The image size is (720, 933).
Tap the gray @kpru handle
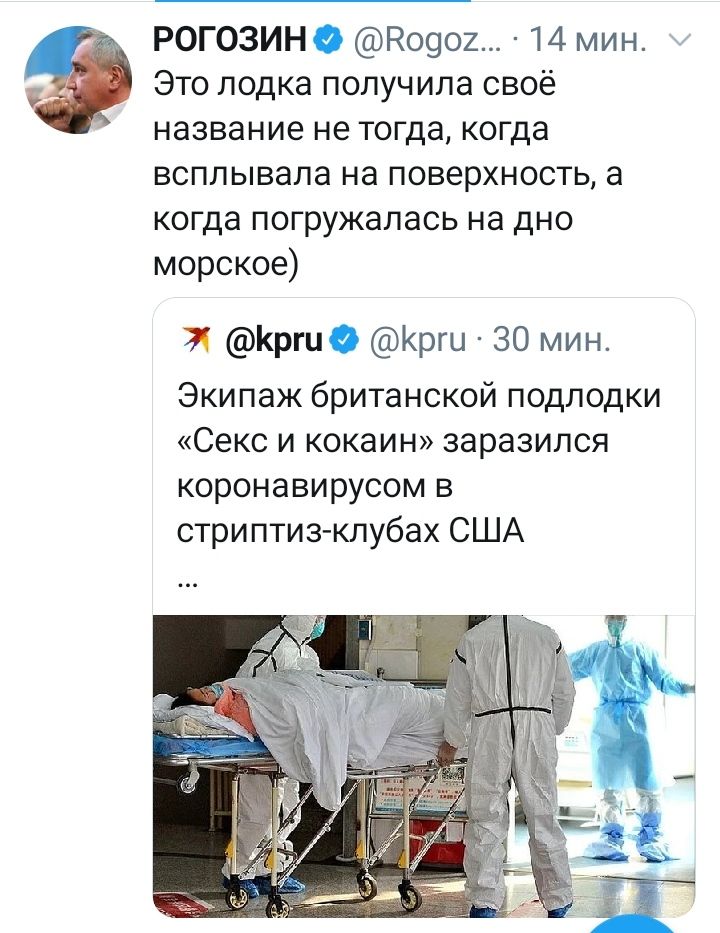point(418,340)
